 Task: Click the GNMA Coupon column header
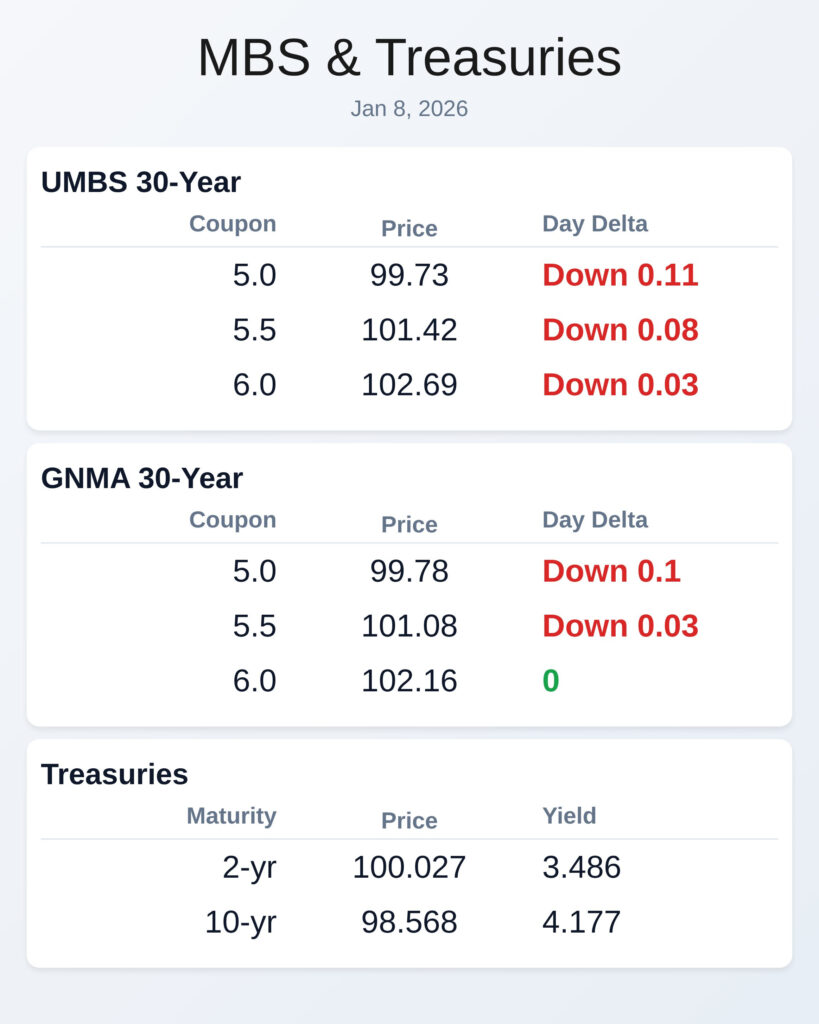pos(233,520)
